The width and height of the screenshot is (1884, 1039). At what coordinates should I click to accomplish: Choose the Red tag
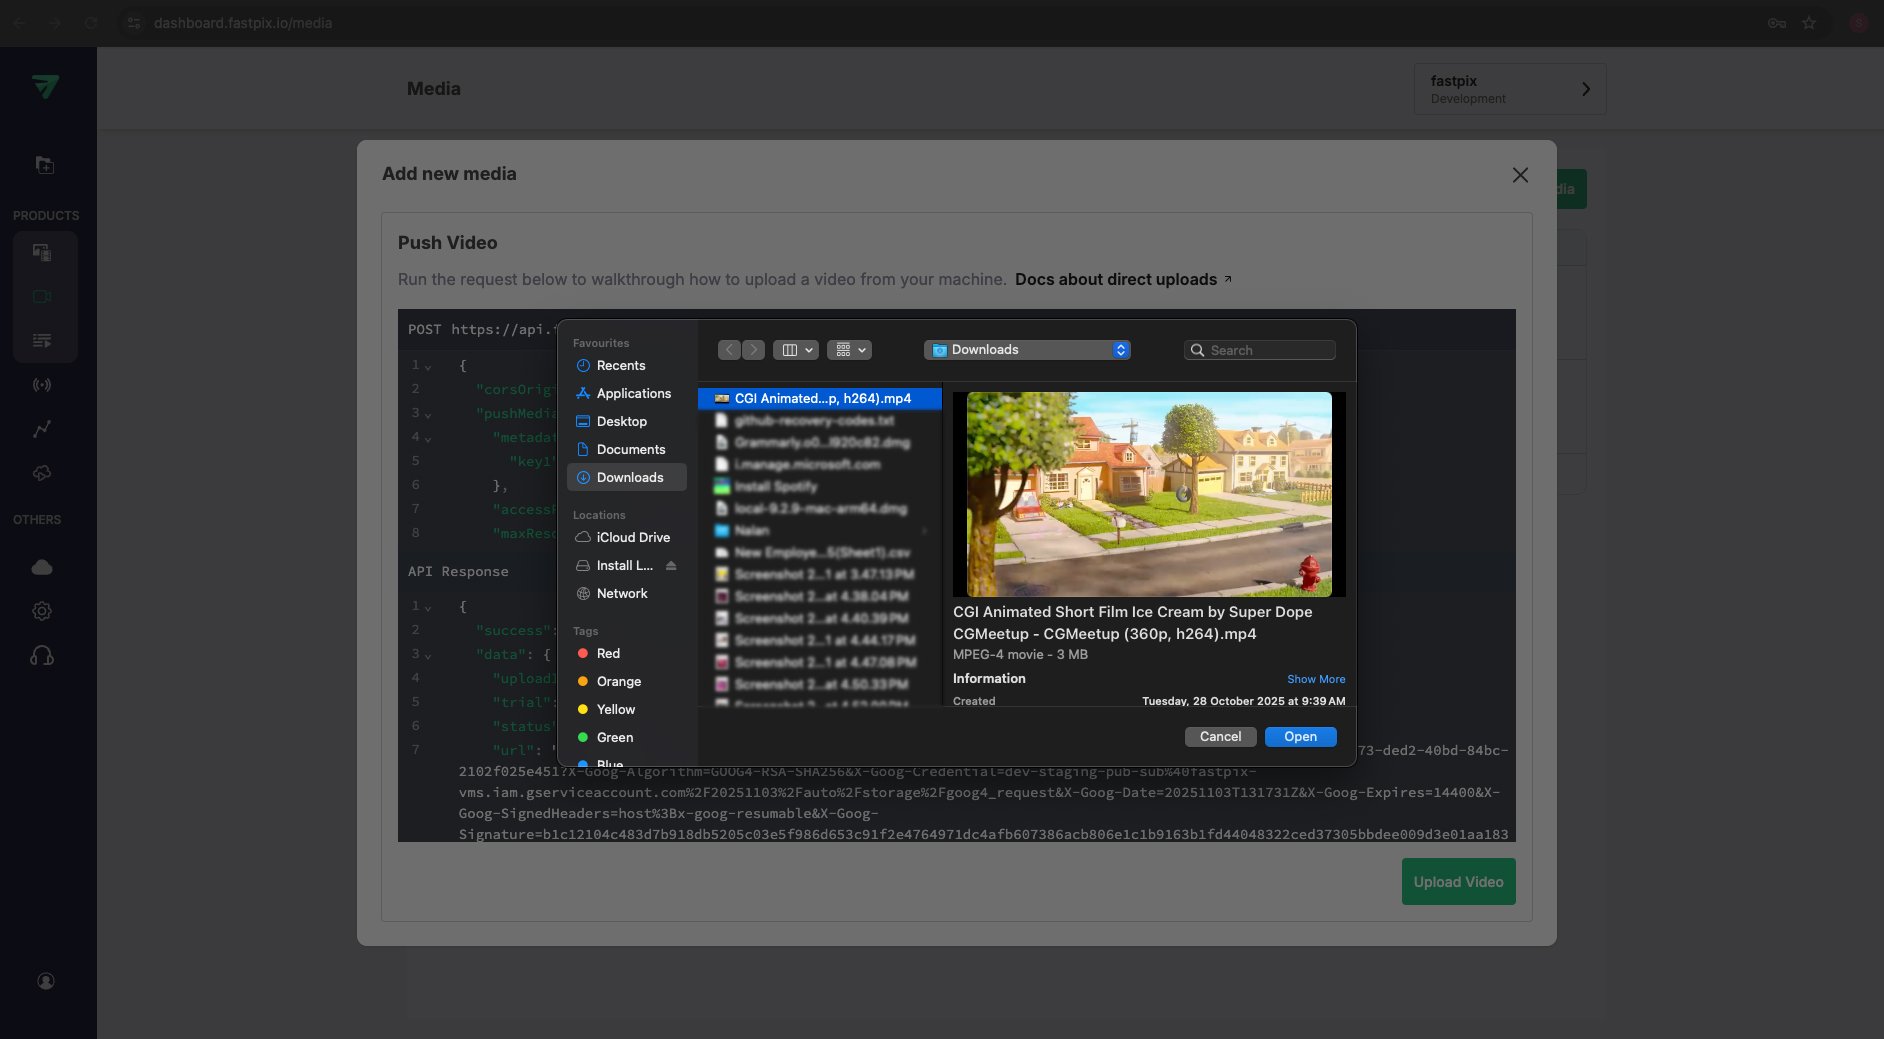coord(608,654)
